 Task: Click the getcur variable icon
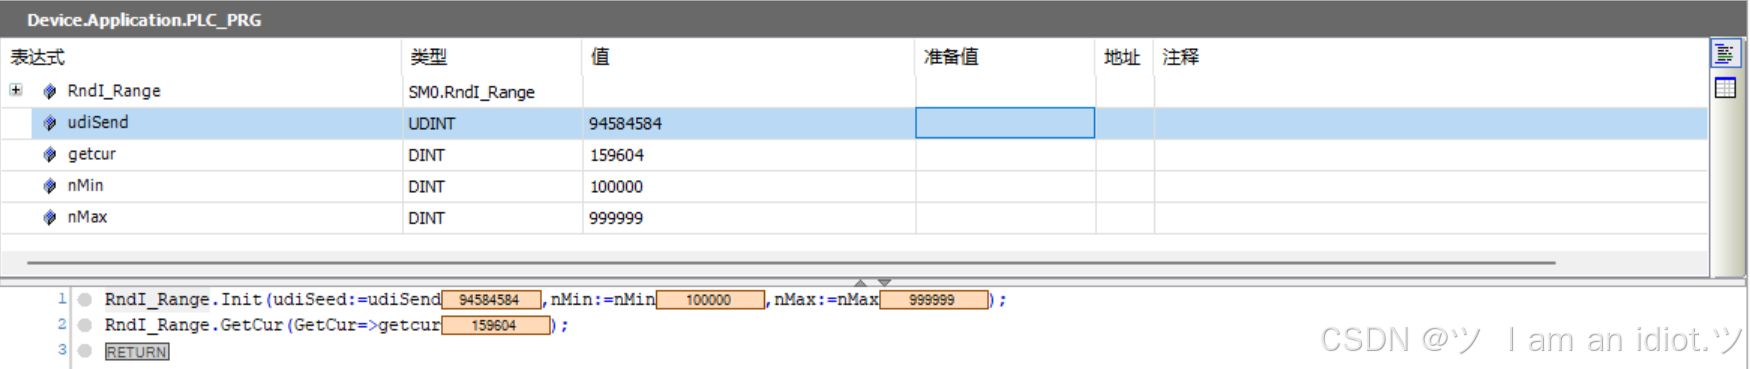(x=49, y=154)
